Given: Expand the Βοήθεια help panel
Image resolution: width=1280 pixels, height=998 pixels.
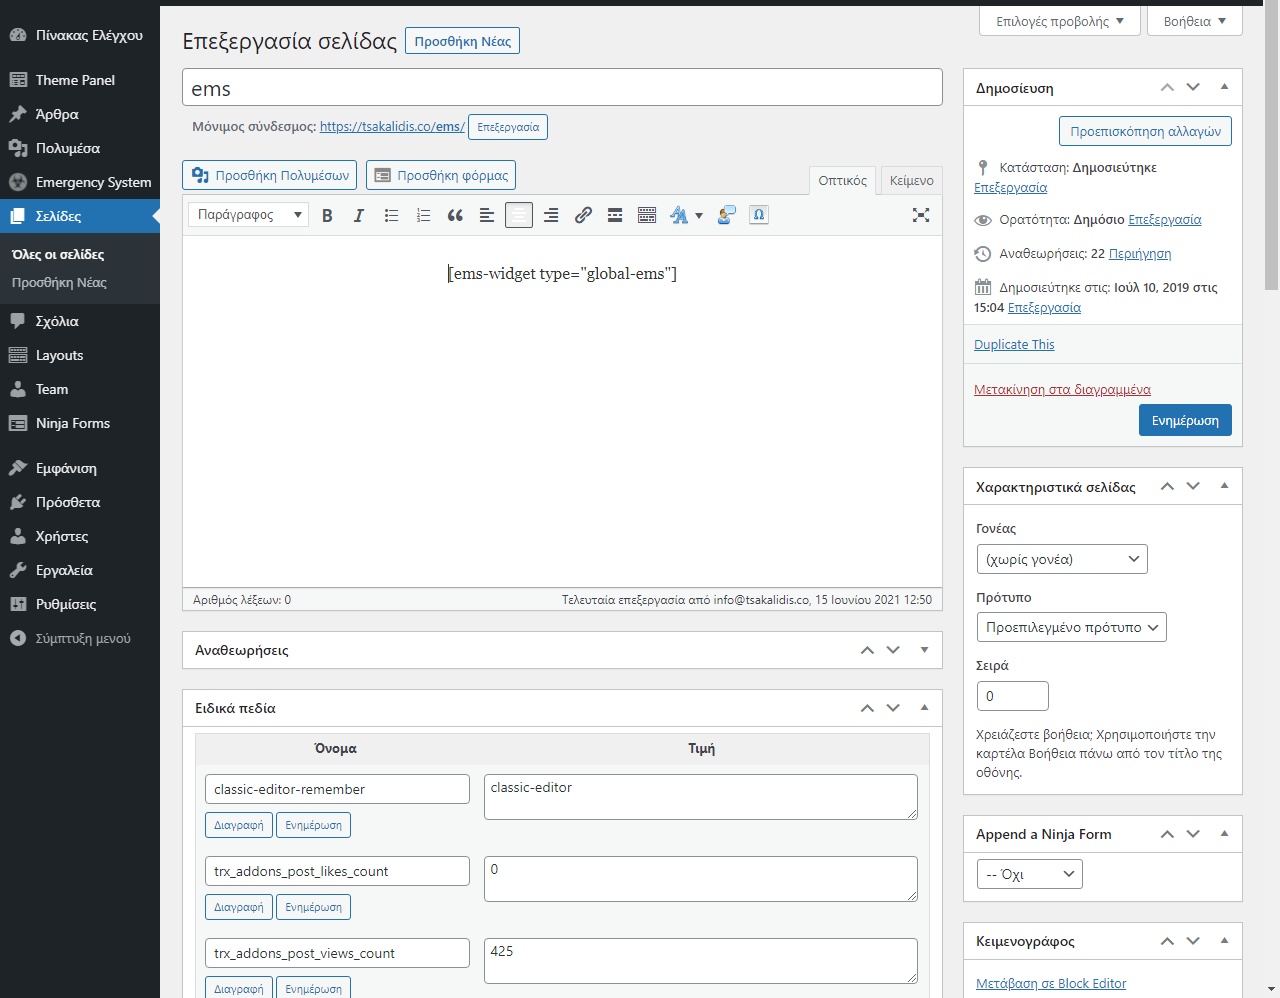Looking at the screenshot, I should click(1194, 21).
